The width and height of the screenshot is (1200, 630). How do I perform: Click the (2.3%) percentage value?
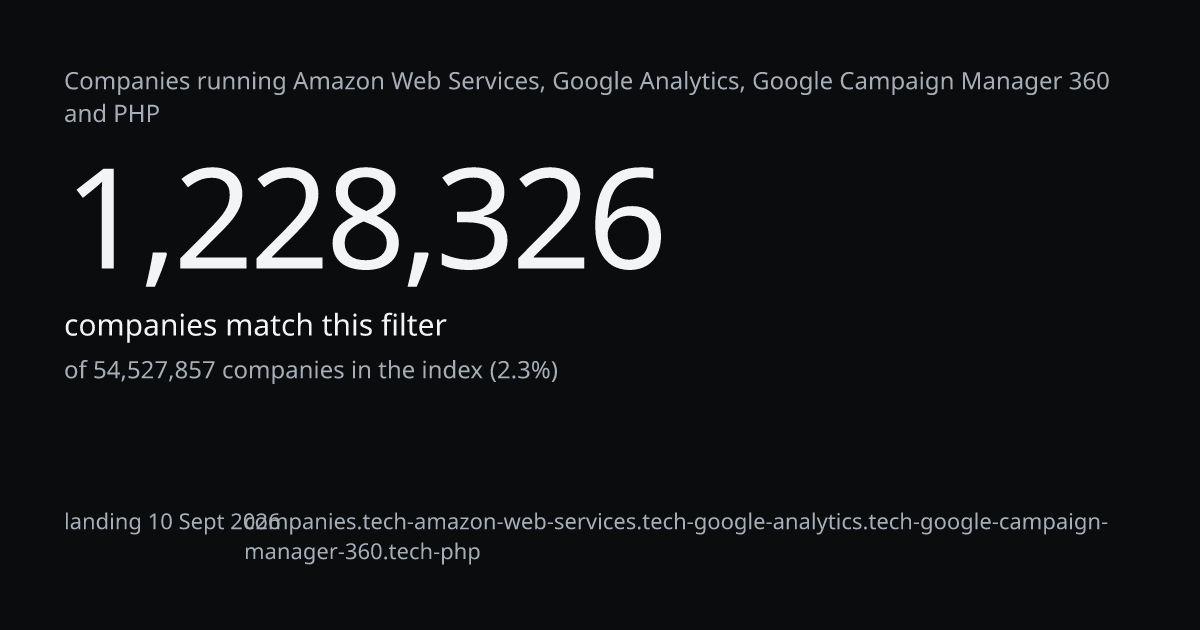pos(523,371)
